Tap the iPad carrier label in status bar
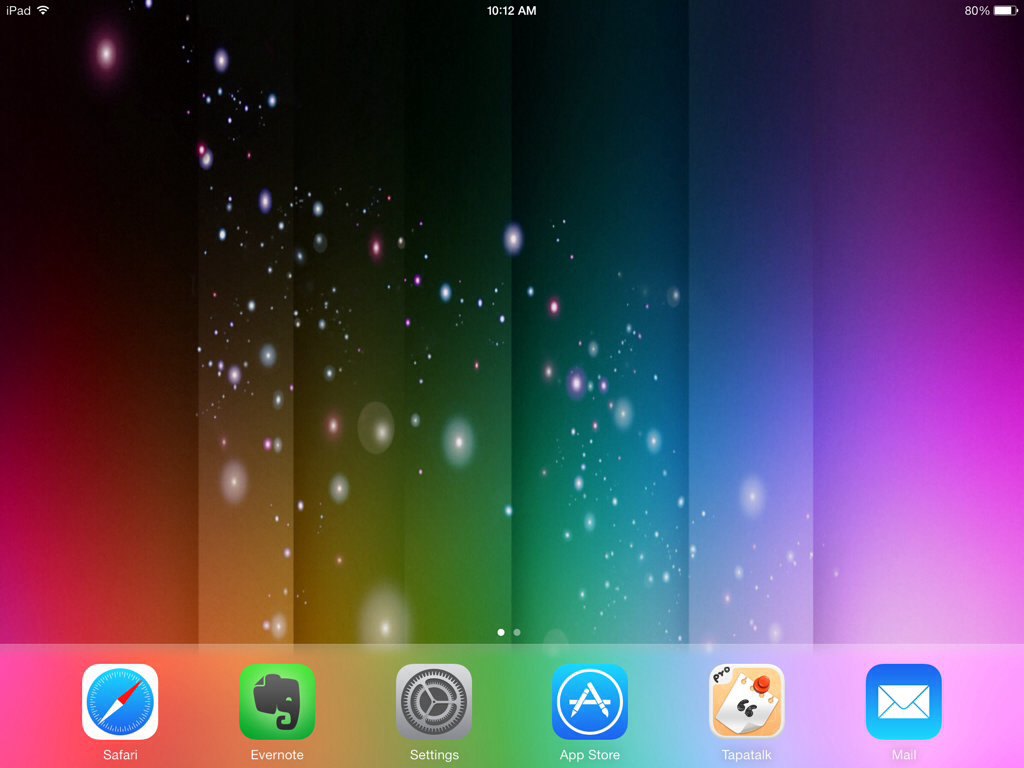Image resolution: width=1024 pixels, height=768 pixels. (18, 10)
